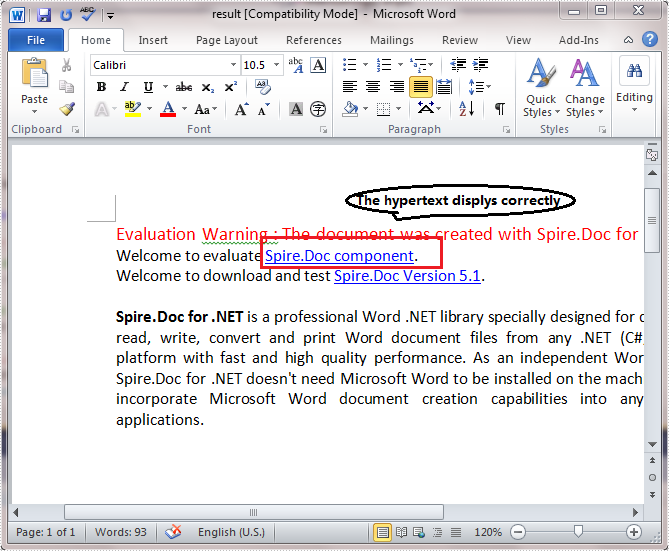Click the red Font Color button
The width and height of the screenshot is (669, 551).
pyautogui.click(x=168, y=109)
